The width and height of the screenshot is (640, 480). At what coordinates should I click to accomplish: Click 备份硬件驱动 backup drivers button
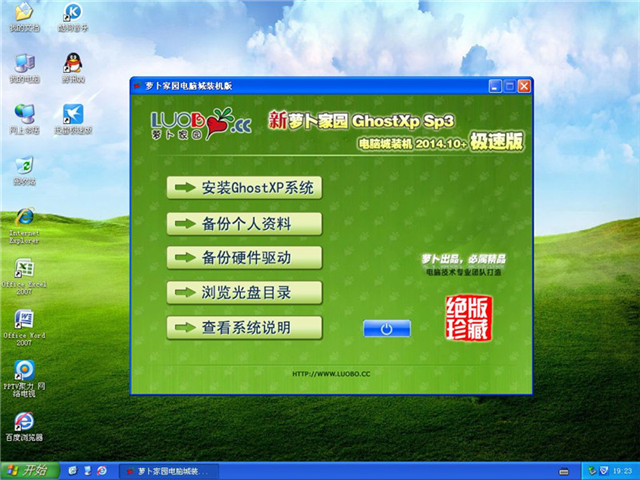tap(244, 258)
